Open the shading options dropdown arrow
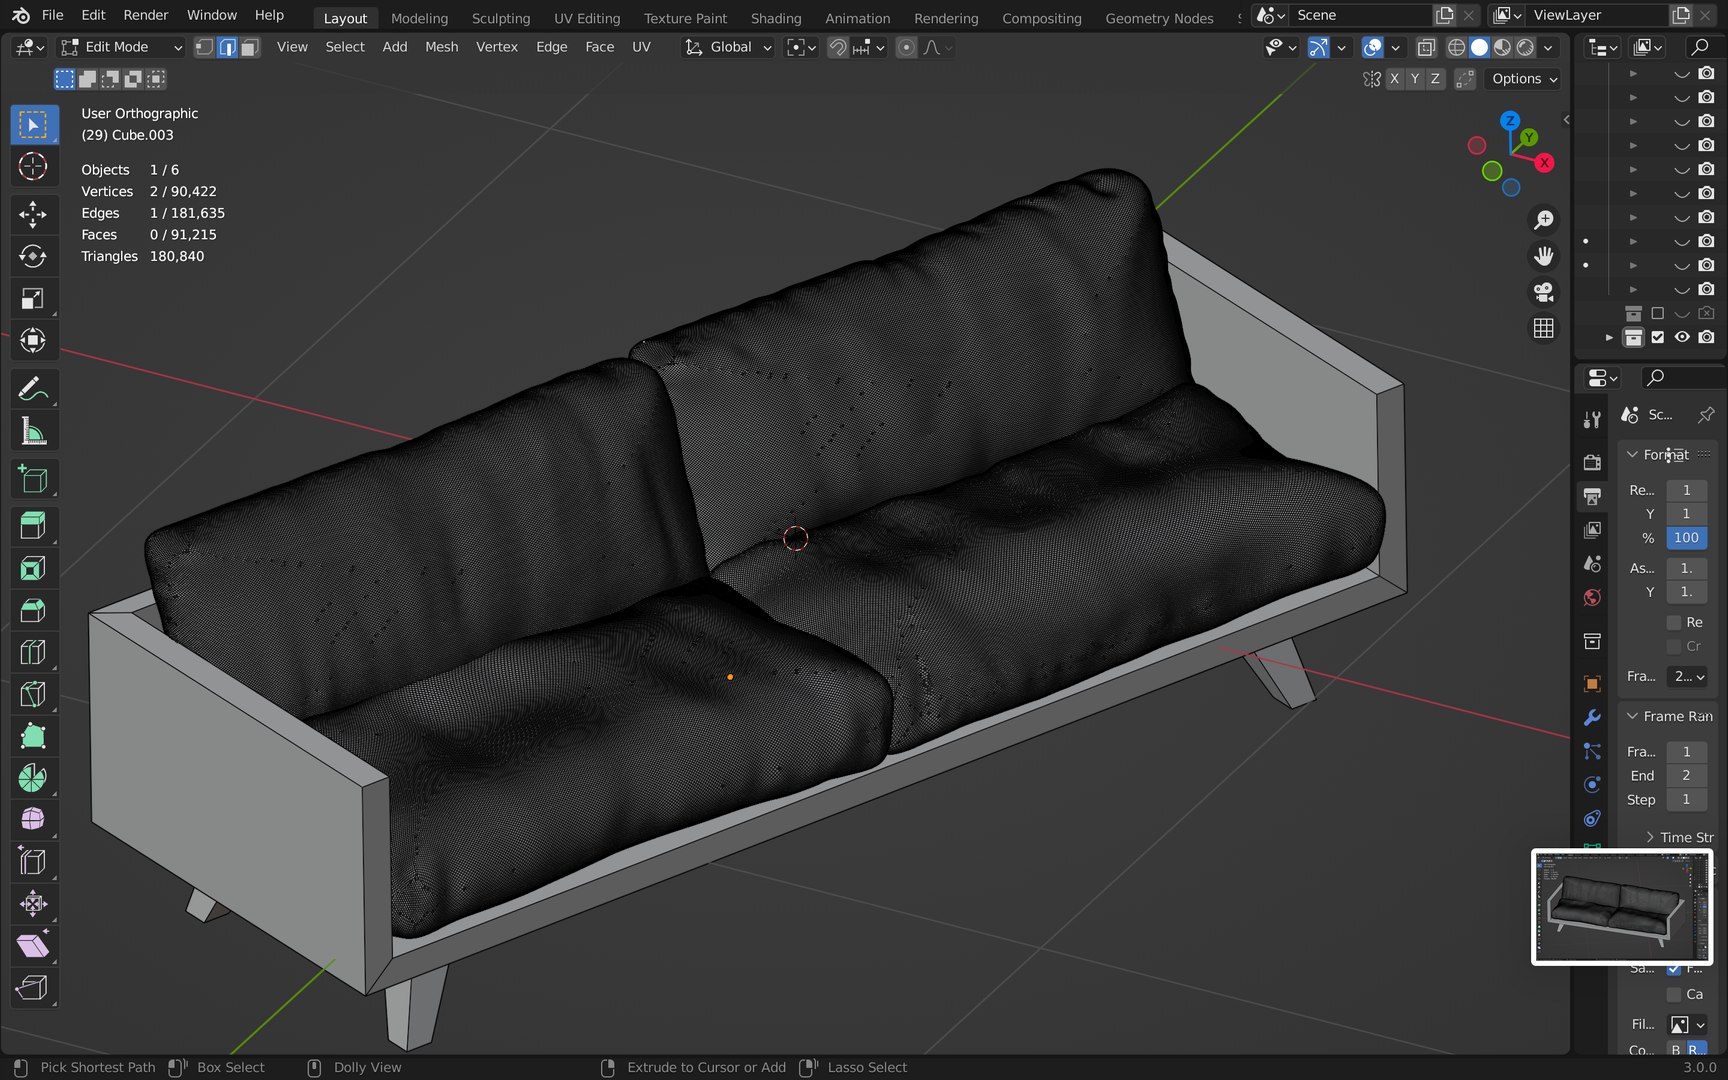Screen dimensions: 1728x1080 [x=1548, y=47]
